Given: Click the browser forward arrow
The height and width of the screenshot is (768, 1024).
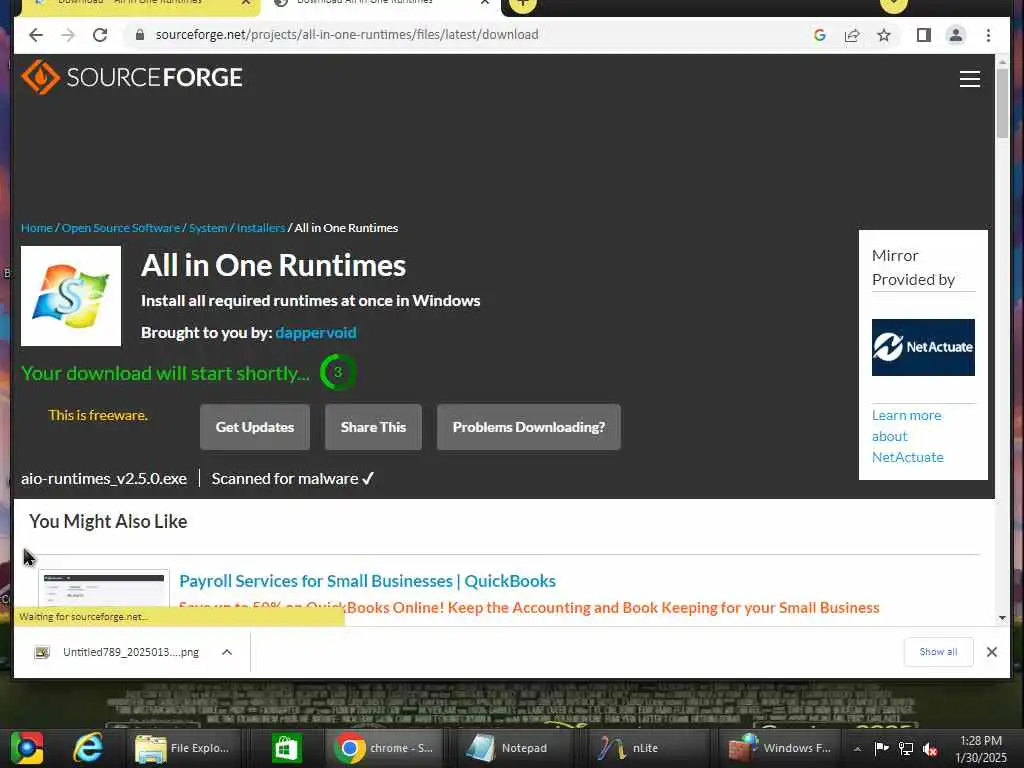Looking at the screenshot, I should (x=68, y=35).
